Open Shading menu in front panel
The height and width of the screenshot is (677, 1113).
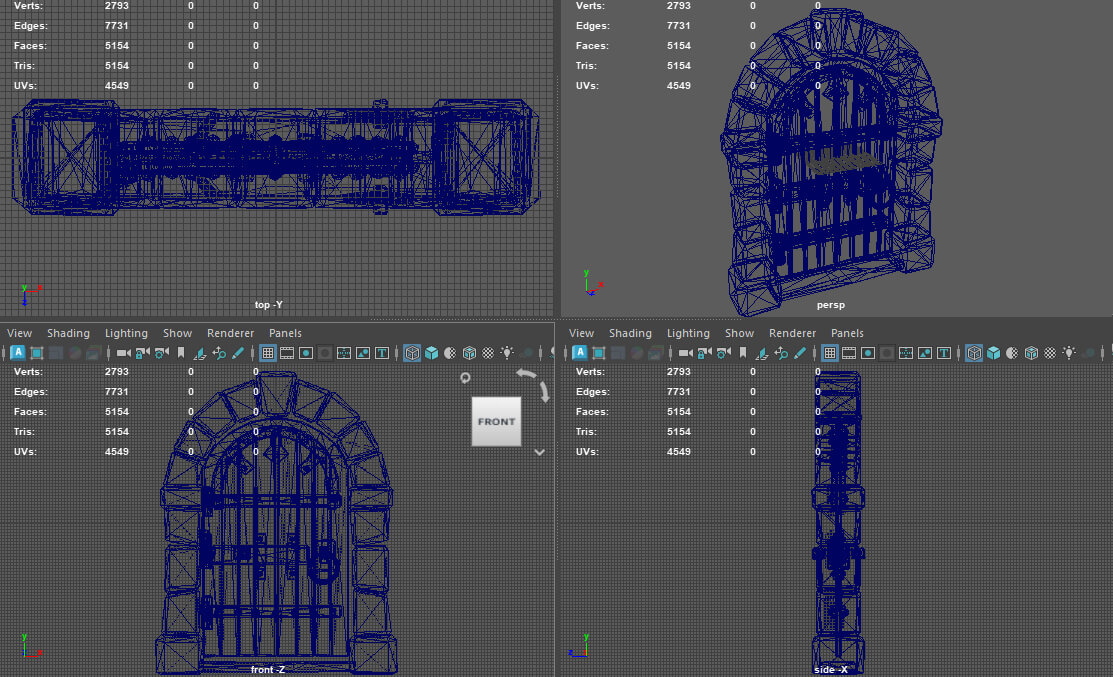click(68, 333)
